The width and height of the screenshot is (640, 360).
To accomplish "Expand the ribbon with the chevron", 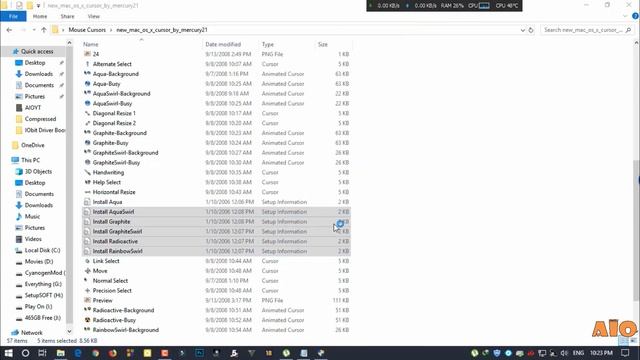I will point(625,16).
